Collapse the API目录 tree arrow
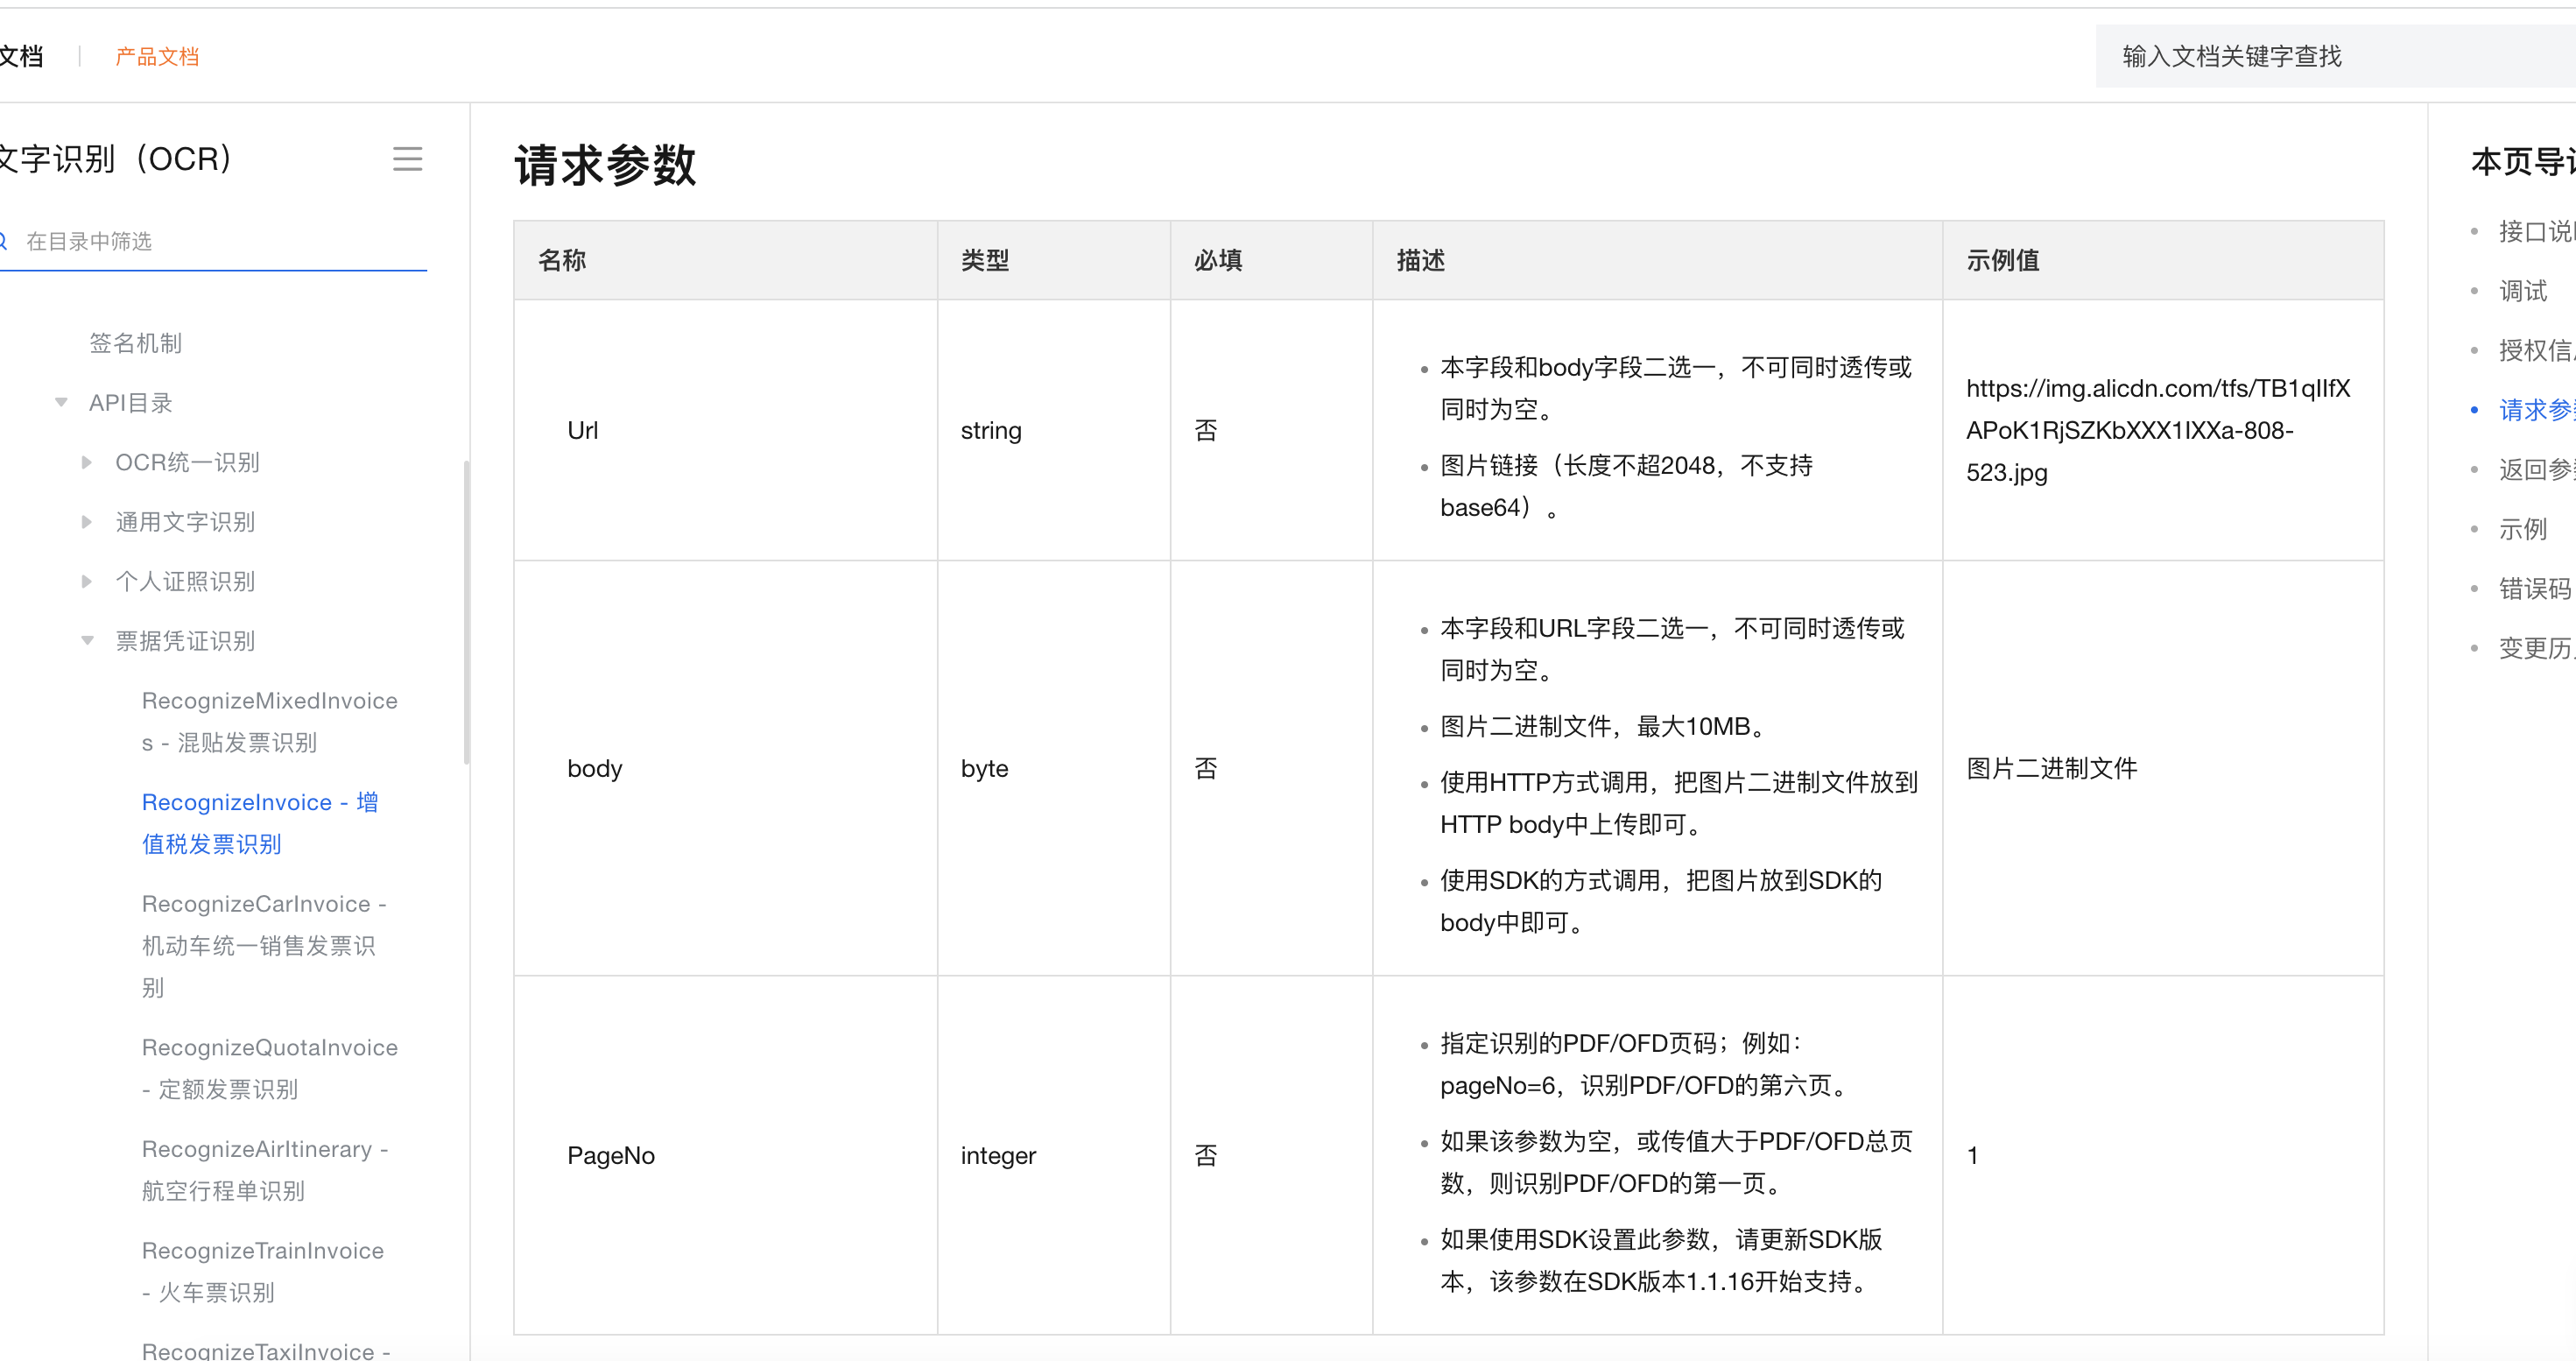The image size is (2576, 1361). 61,403
